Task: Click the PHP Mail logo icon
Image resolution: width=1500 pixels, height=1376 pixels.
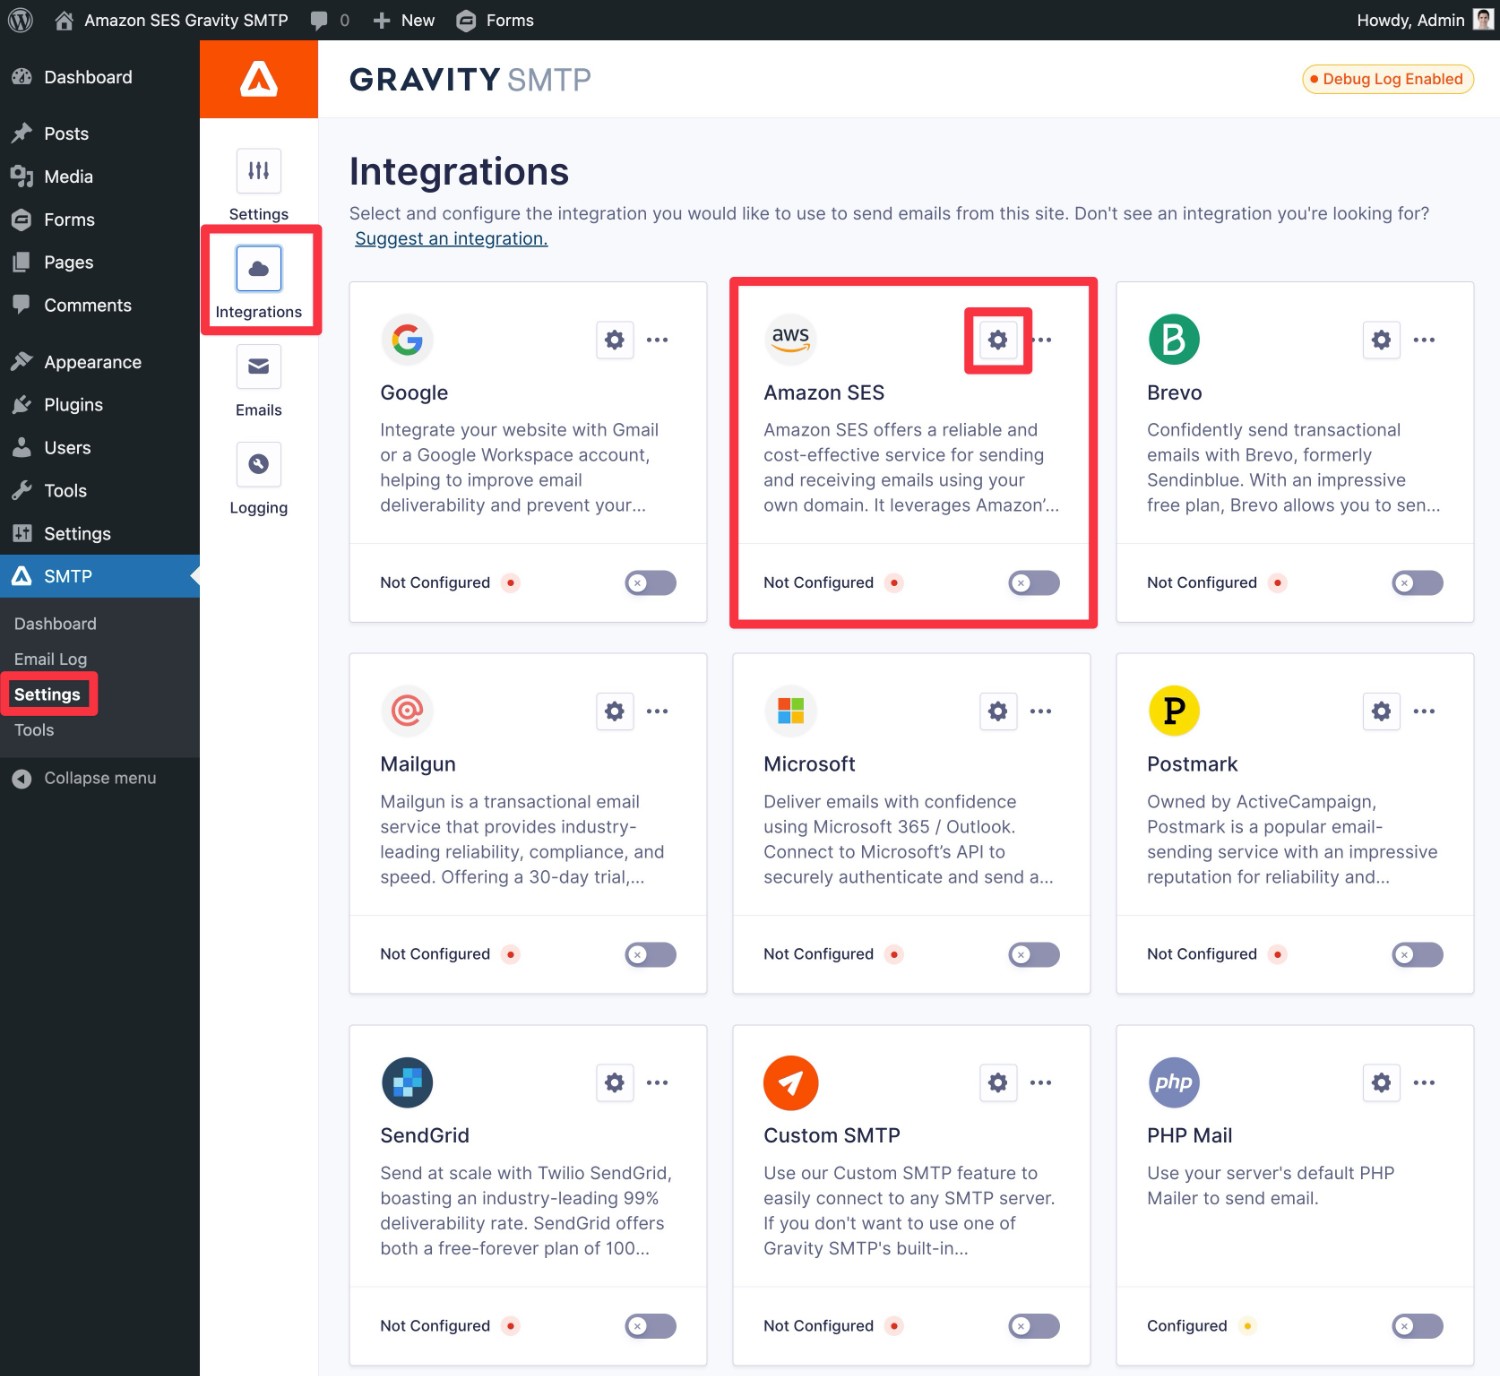Action: 1174,1082
